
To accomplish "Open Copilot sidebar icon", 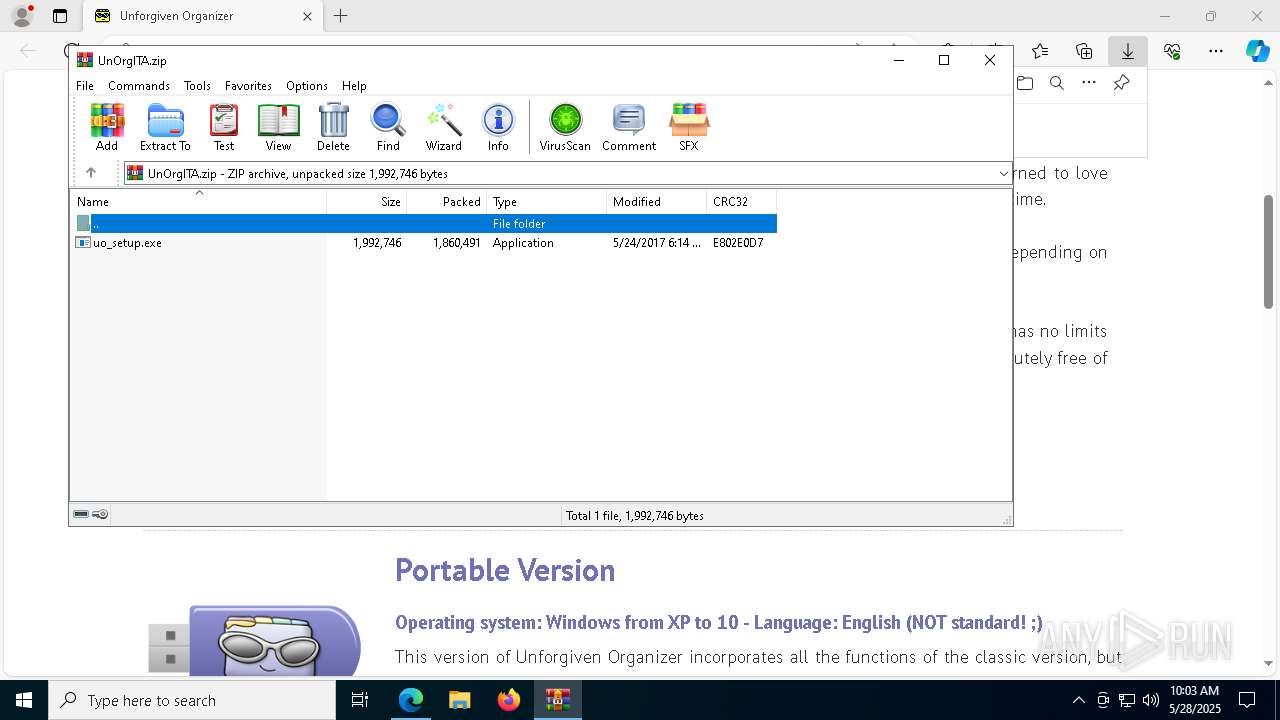I will [x=1257, y=51].
